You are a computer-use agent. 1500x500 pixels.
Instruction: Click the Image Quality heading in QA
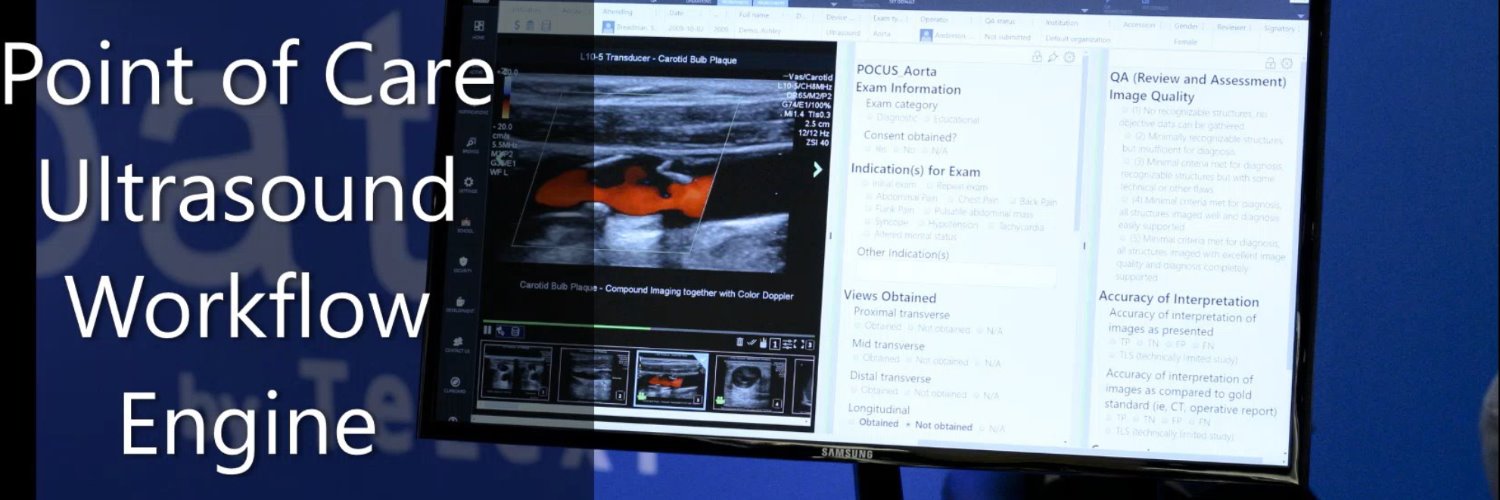[x=1152, y=96]
